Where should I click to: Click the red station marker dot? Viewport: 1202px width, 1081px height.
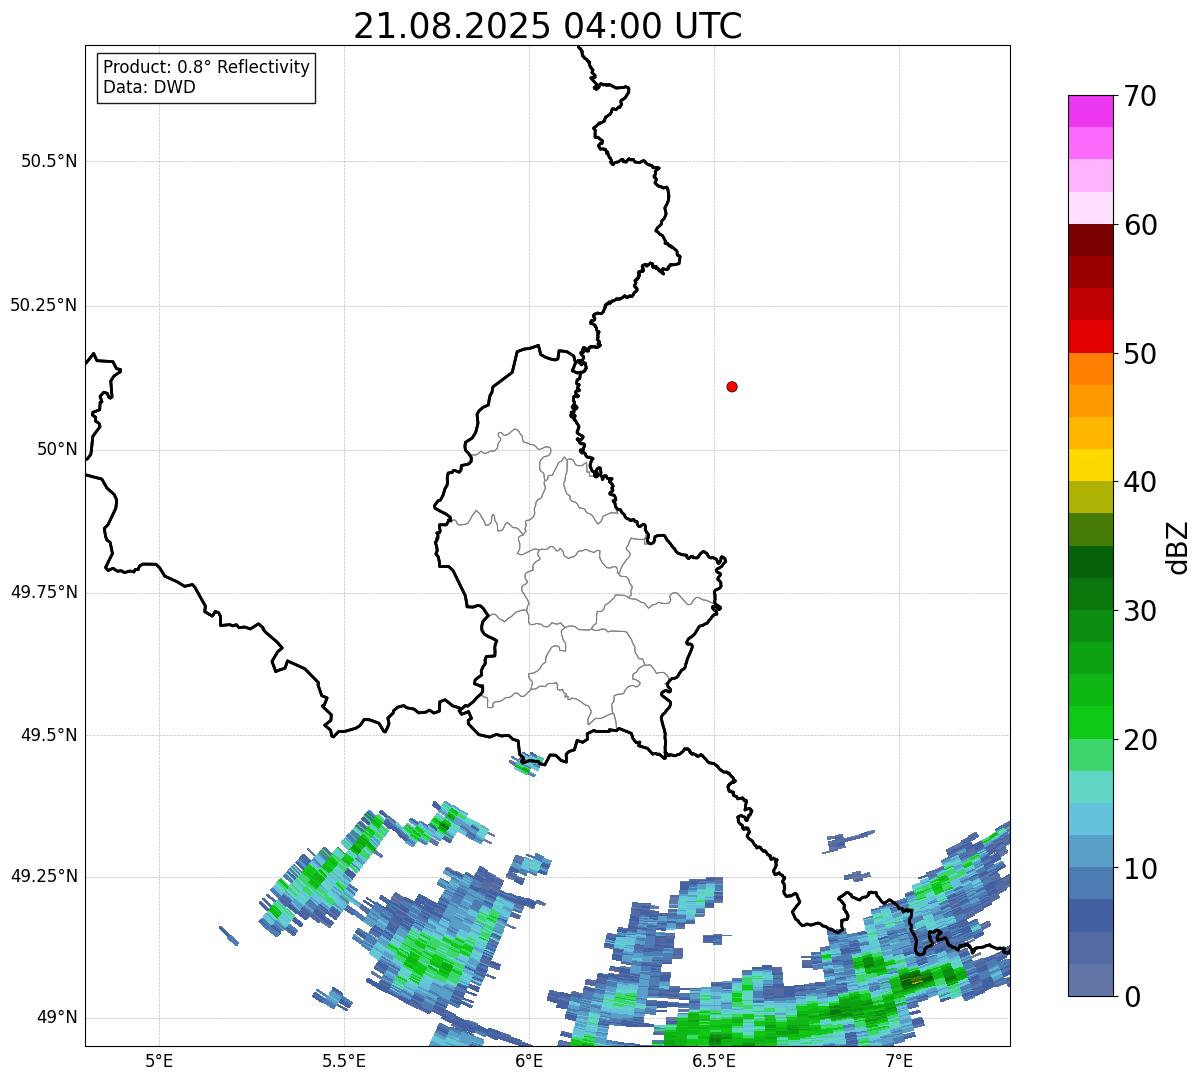(732, 386)
